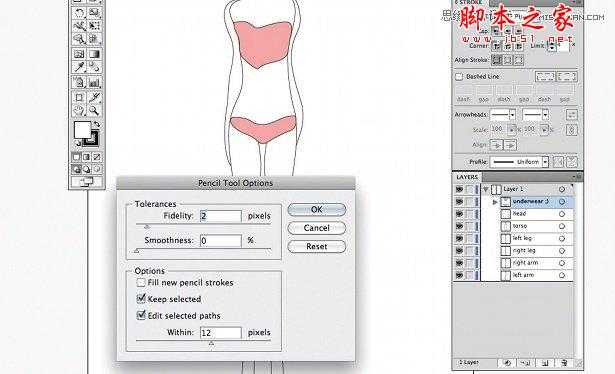Image resolution: width=615 pixels, height=374 pixels.
Task: Reset default fill and stroke
Action: point(78,143)
